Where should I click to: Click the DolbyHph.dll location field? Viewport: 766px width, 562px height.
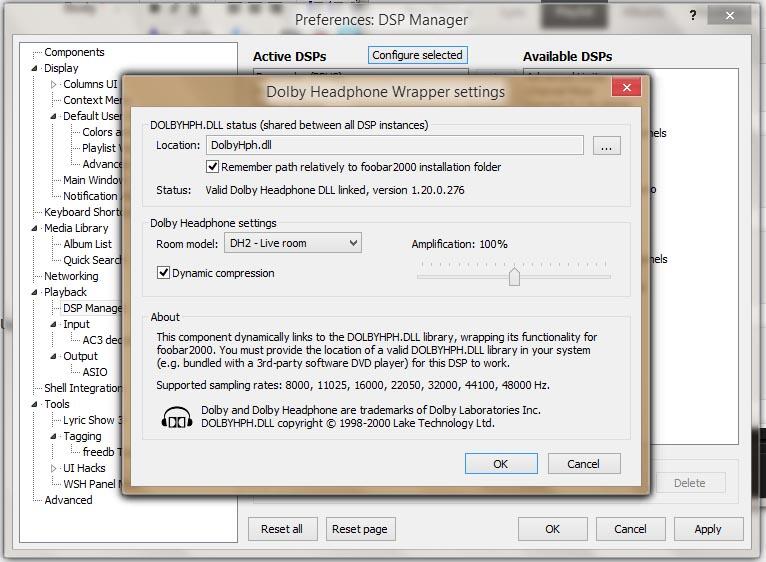(395, 145)
